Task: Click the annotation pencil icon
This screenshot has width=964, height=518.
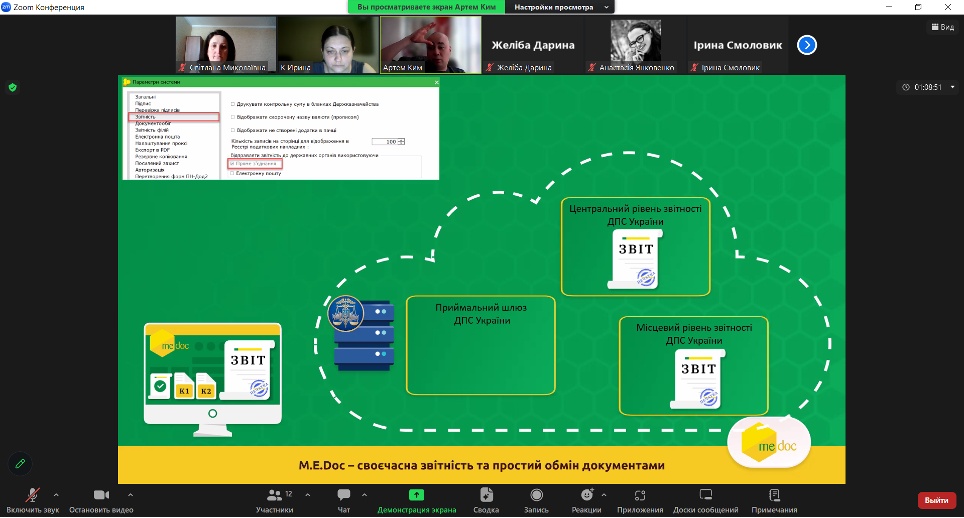Action: 20,464
